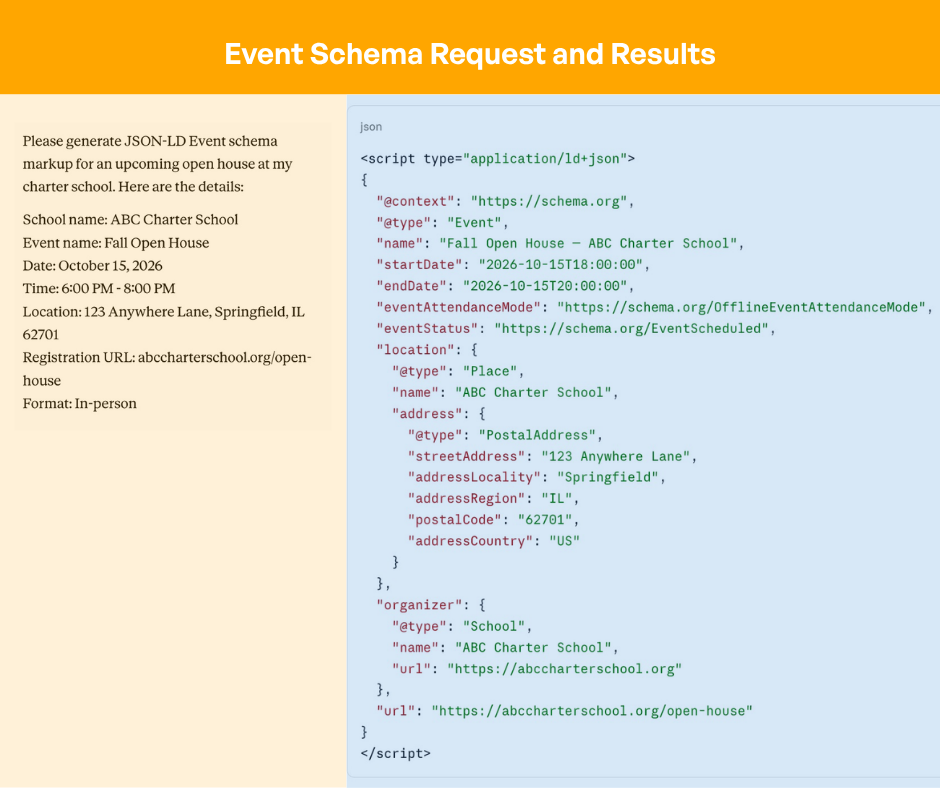Click the "Event Schema Request and Results" heading
Viewport: 940px width, 788px height.
[x=469, y=54]
